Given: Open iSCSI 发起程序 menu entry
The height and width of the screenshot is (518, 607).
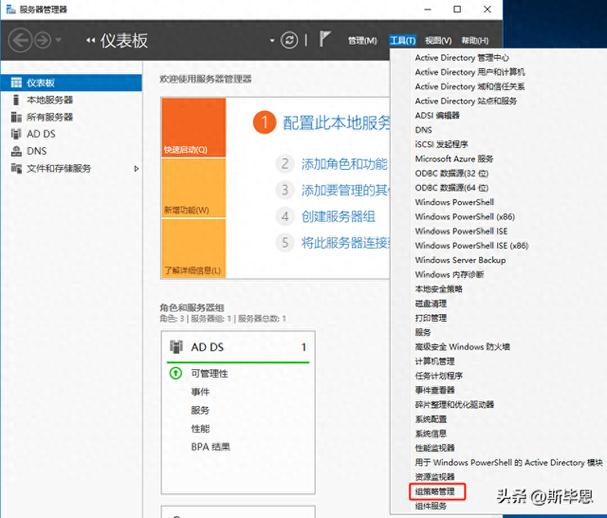Looking at the screenshot, I should coord(441,144).
